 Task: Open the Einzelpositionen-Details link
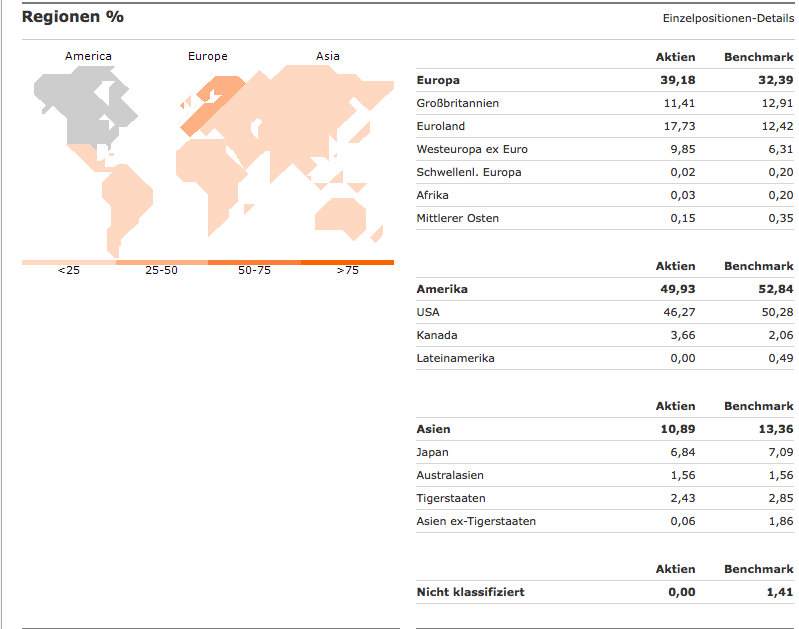(728, 19)
